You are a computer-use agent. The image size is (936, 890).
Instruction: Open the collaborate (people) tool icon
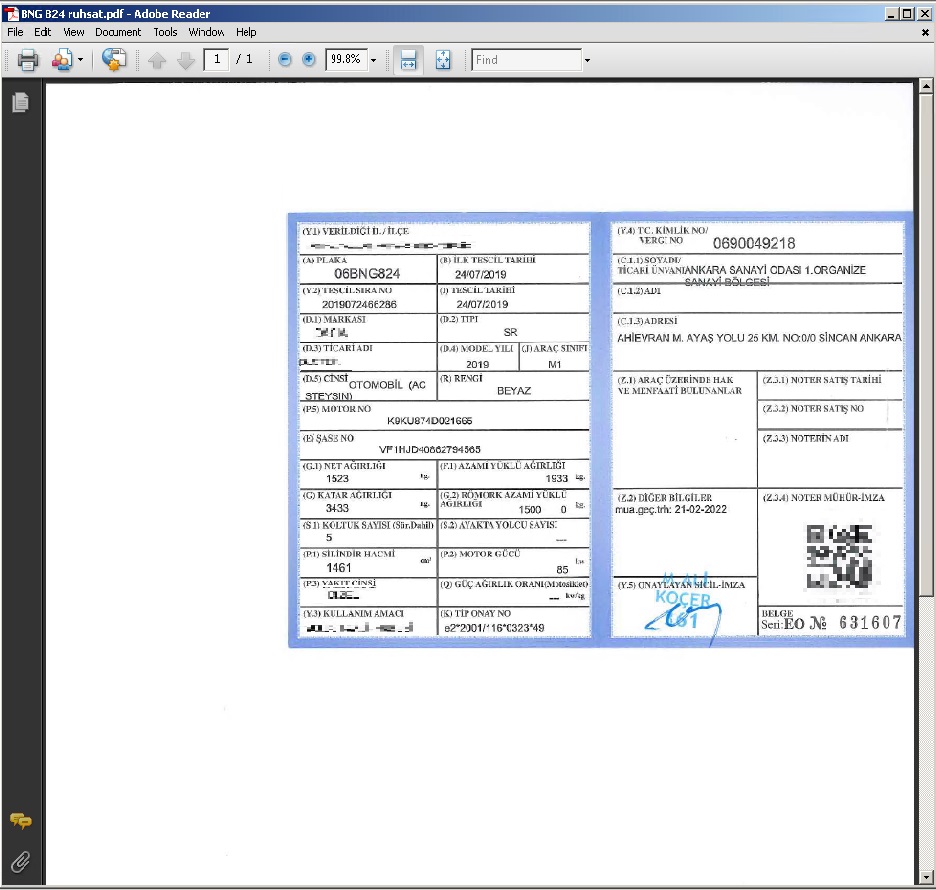click(62, 60)
